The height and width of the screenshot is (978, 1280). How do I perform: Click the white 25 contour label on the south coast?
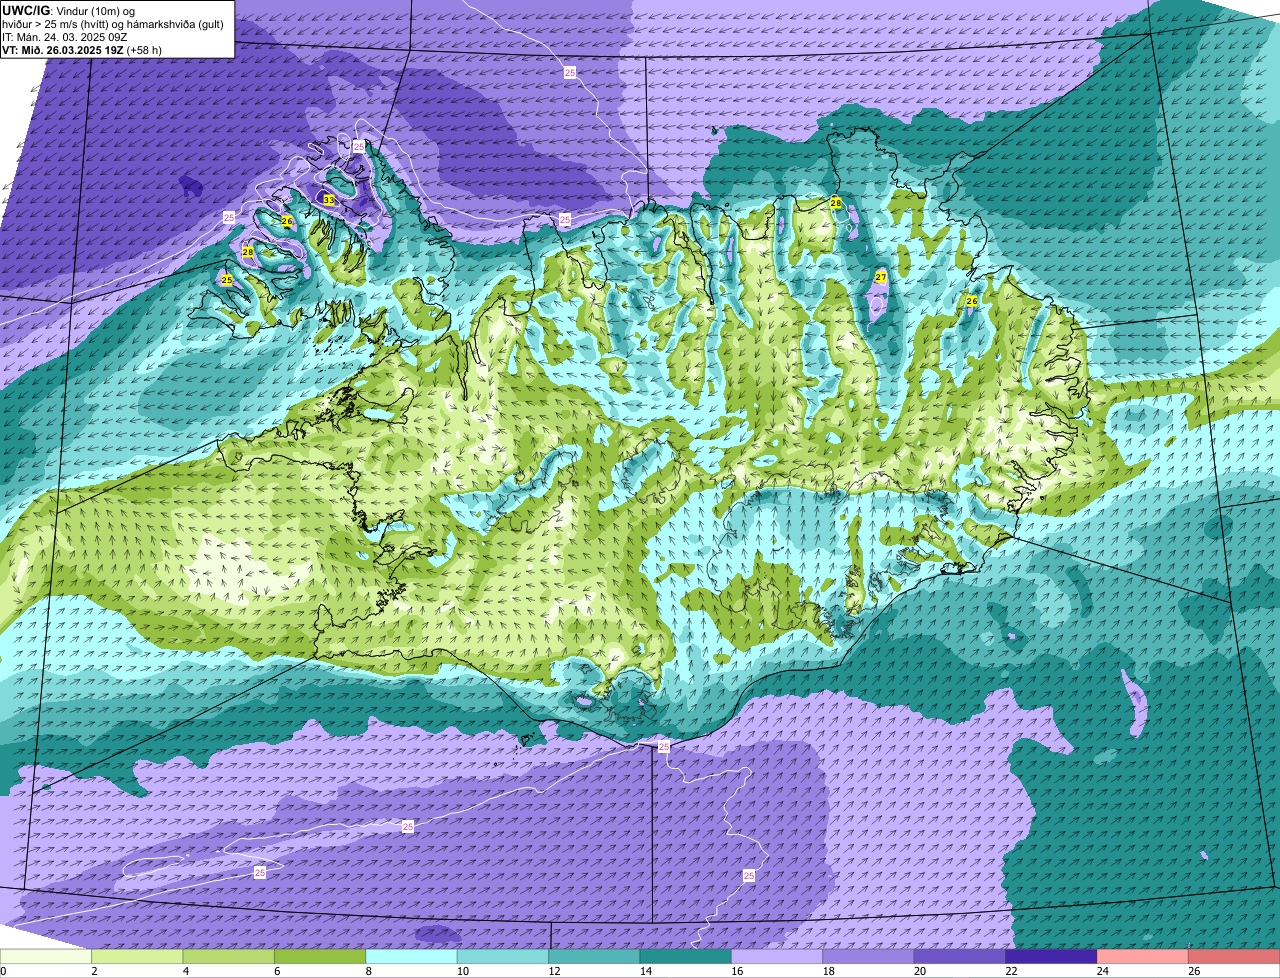click(664, 747)
